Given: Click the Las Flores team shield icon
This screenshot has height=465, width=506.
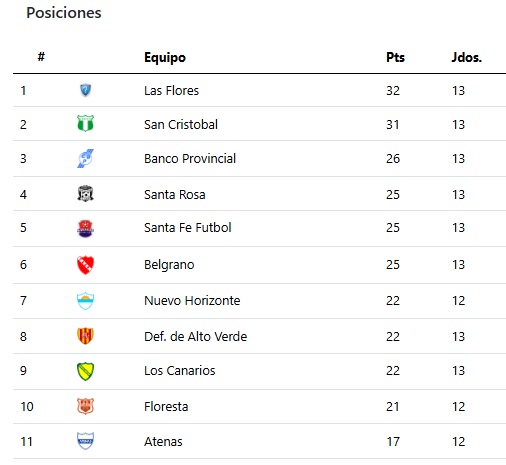Looking at the screenshot, I should [85, 90].
